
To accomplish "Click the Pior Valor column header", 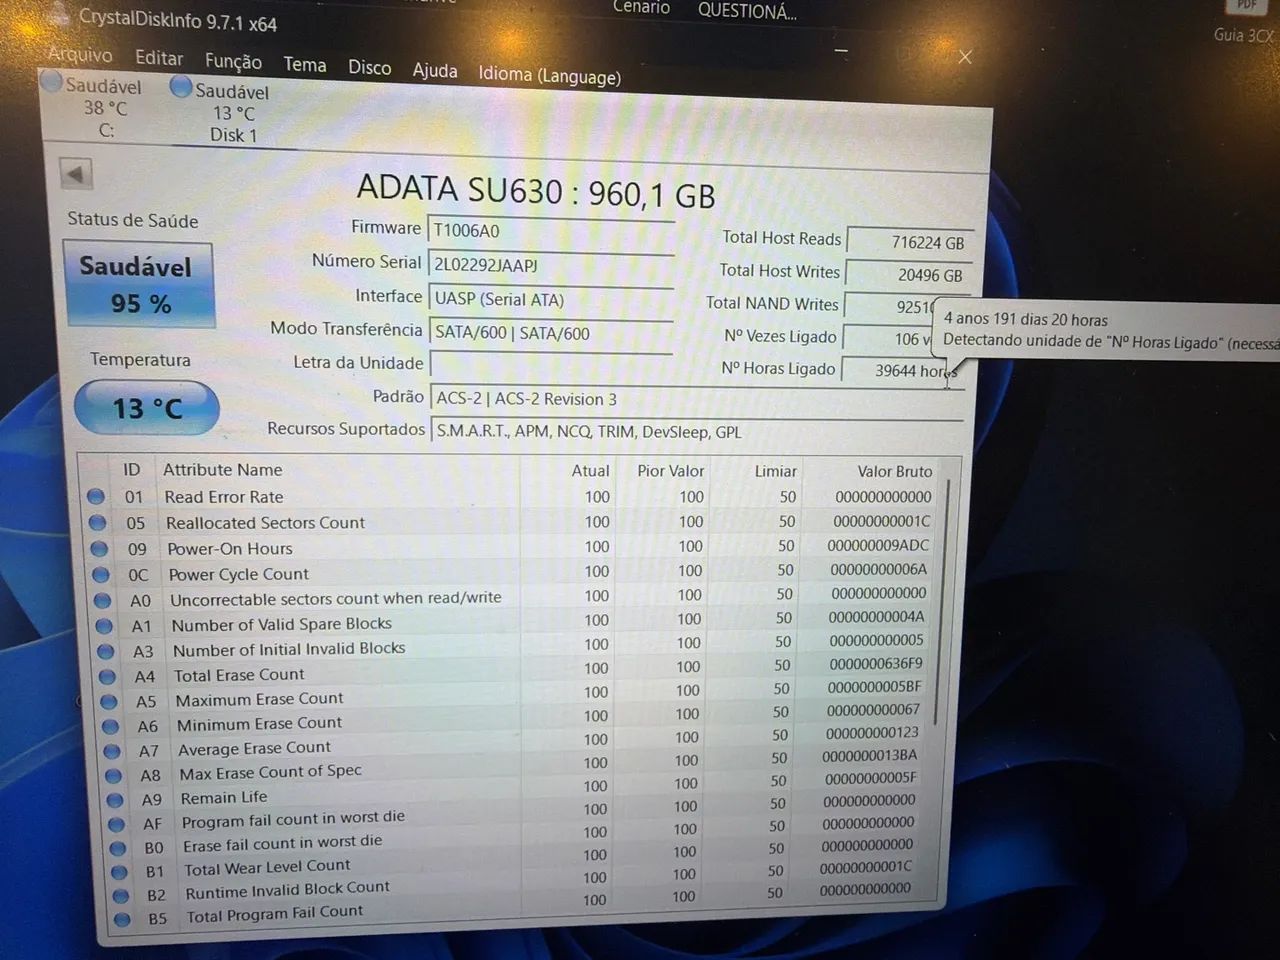I will pyautogui.click(x=670, y=470).
